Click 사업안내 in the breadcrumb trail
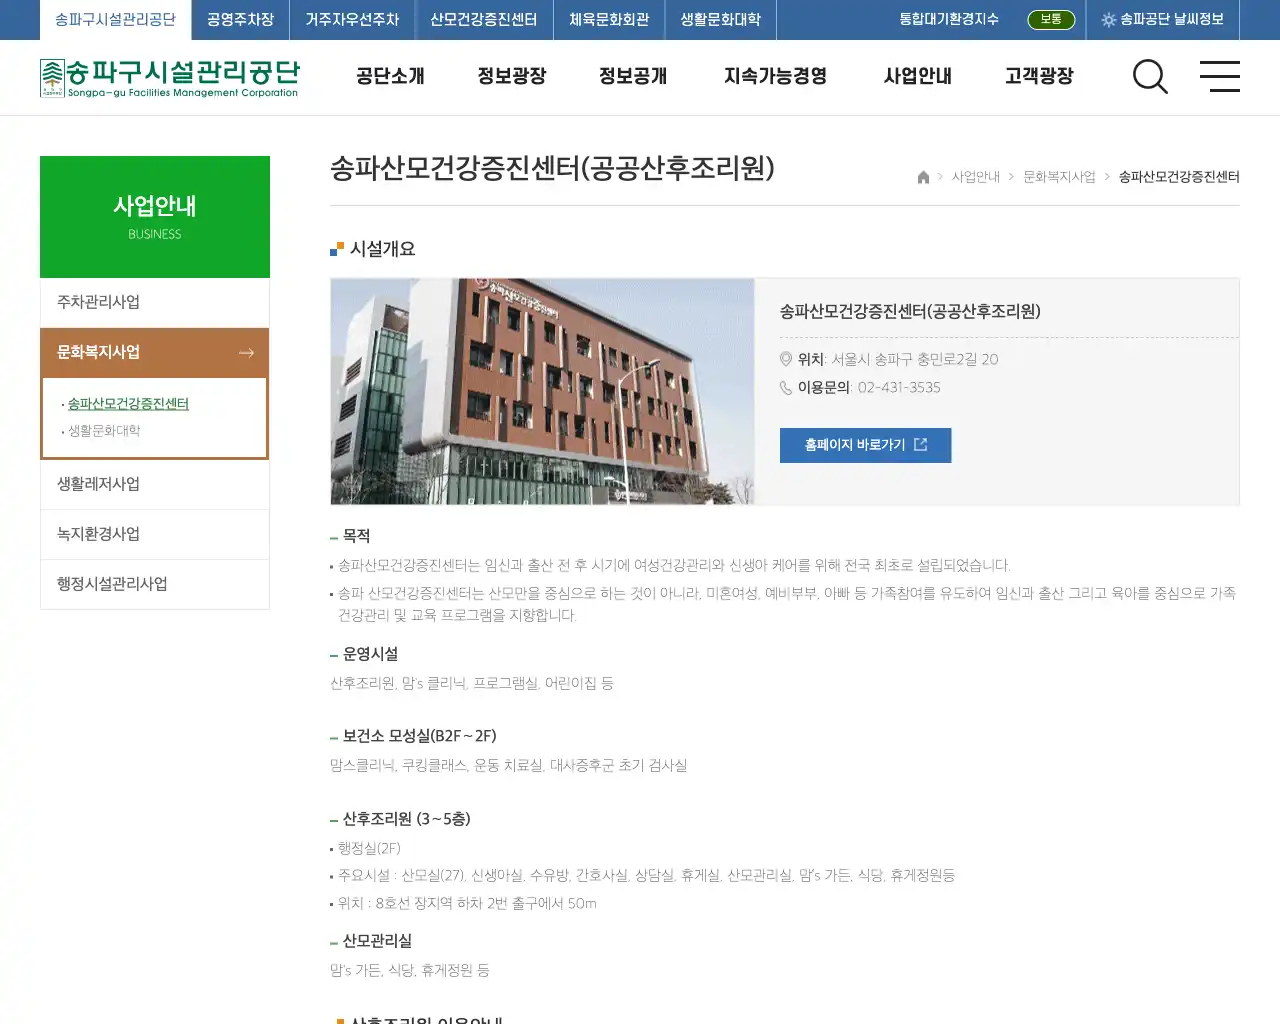Screen dimensions: 1280x1024 975,176
